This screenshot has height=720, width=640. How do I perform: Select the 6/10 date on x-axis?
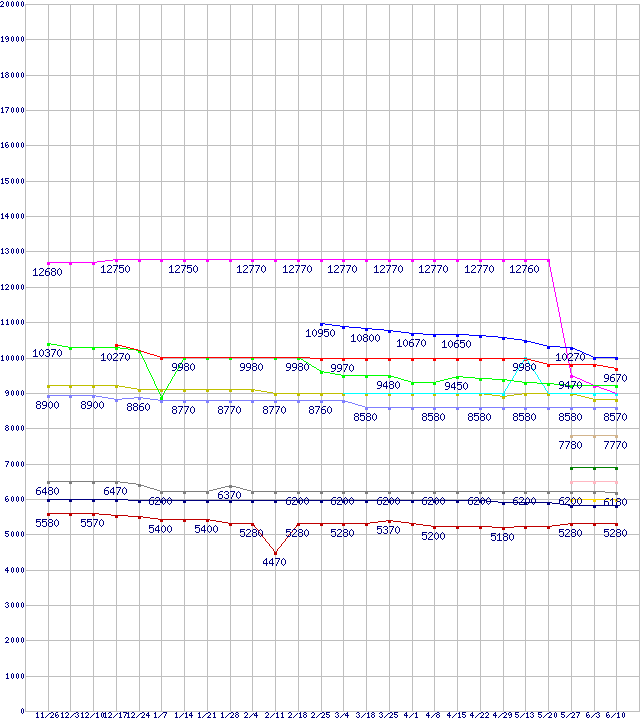point(616,715)
